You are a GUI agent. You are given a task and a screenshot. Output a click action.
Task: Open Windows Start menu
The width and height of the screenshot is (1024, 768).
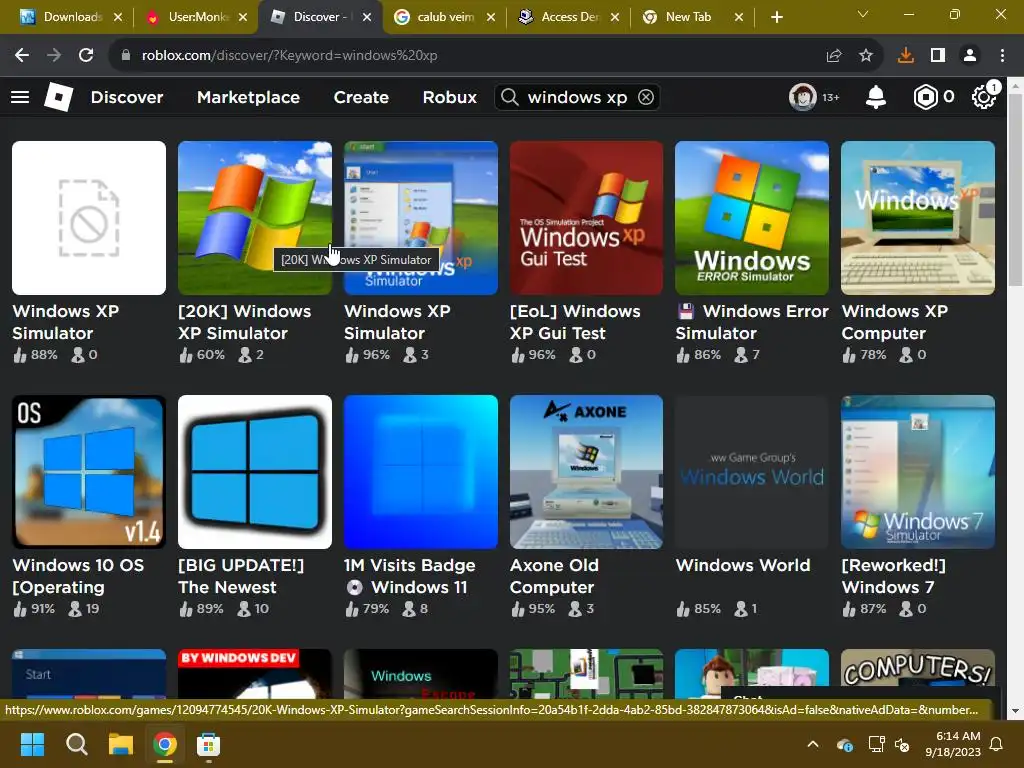point(32,744)
